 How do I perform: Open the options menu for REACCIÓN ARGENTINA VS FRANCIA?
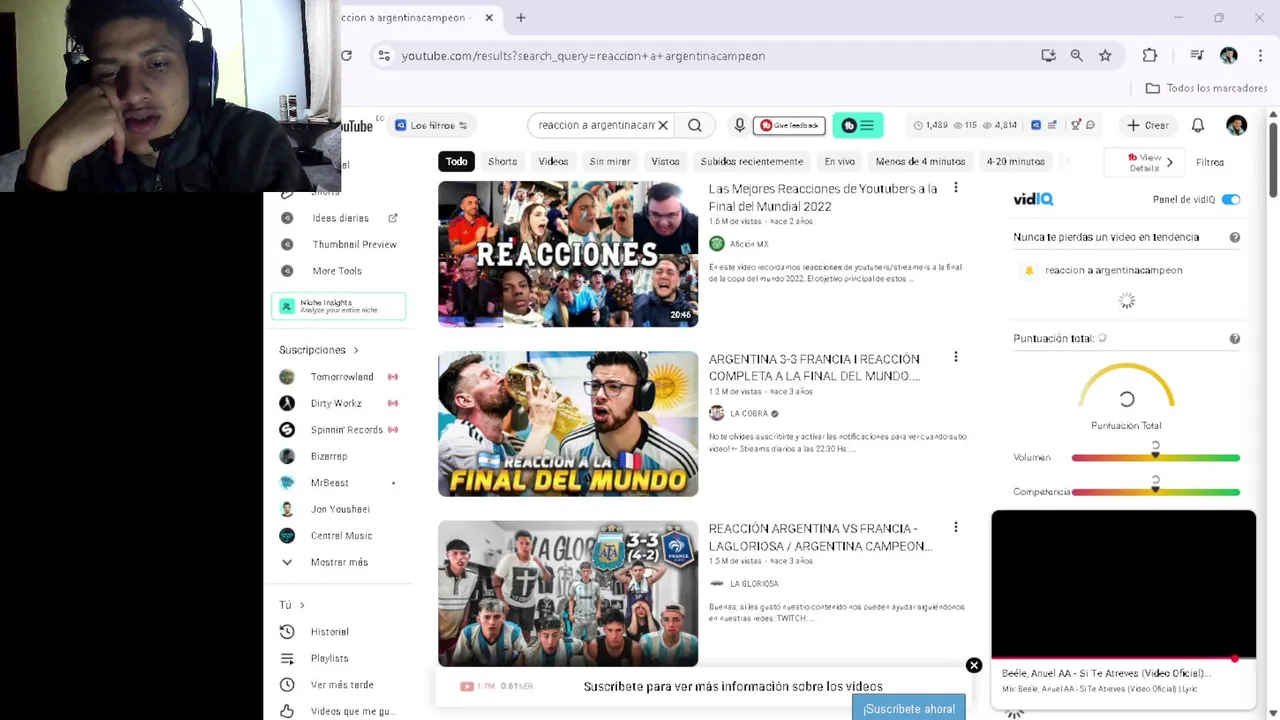pyautogui.click(x=956, y=528)
